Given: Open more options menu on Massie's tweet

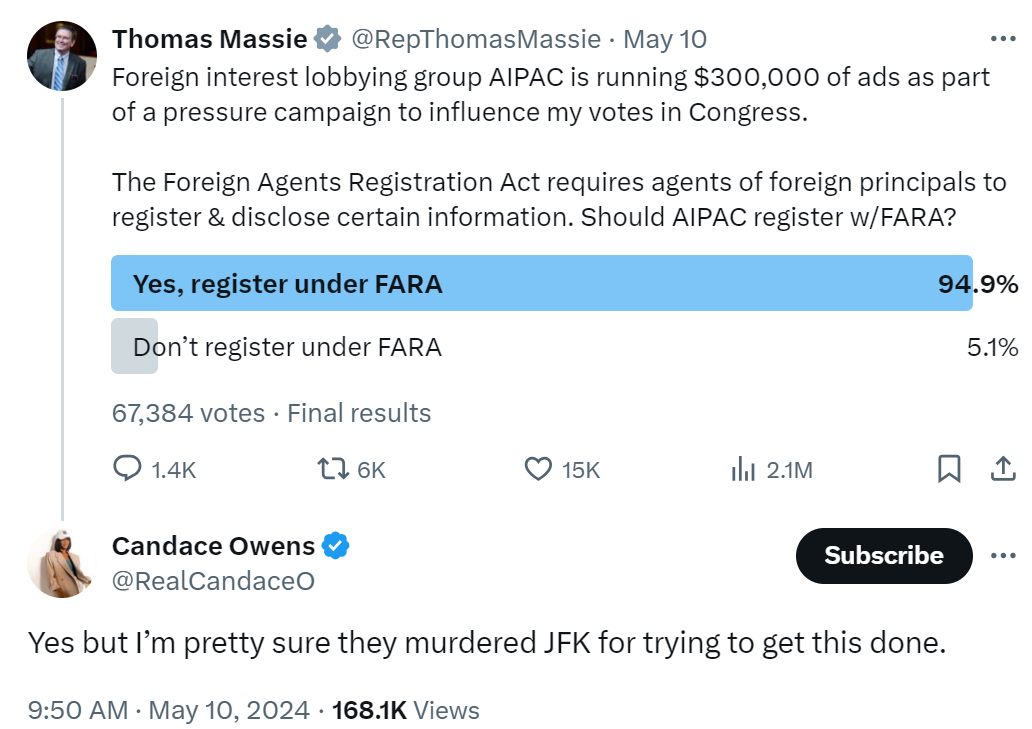Looking at the screenshot, I should click(1002, 39).
